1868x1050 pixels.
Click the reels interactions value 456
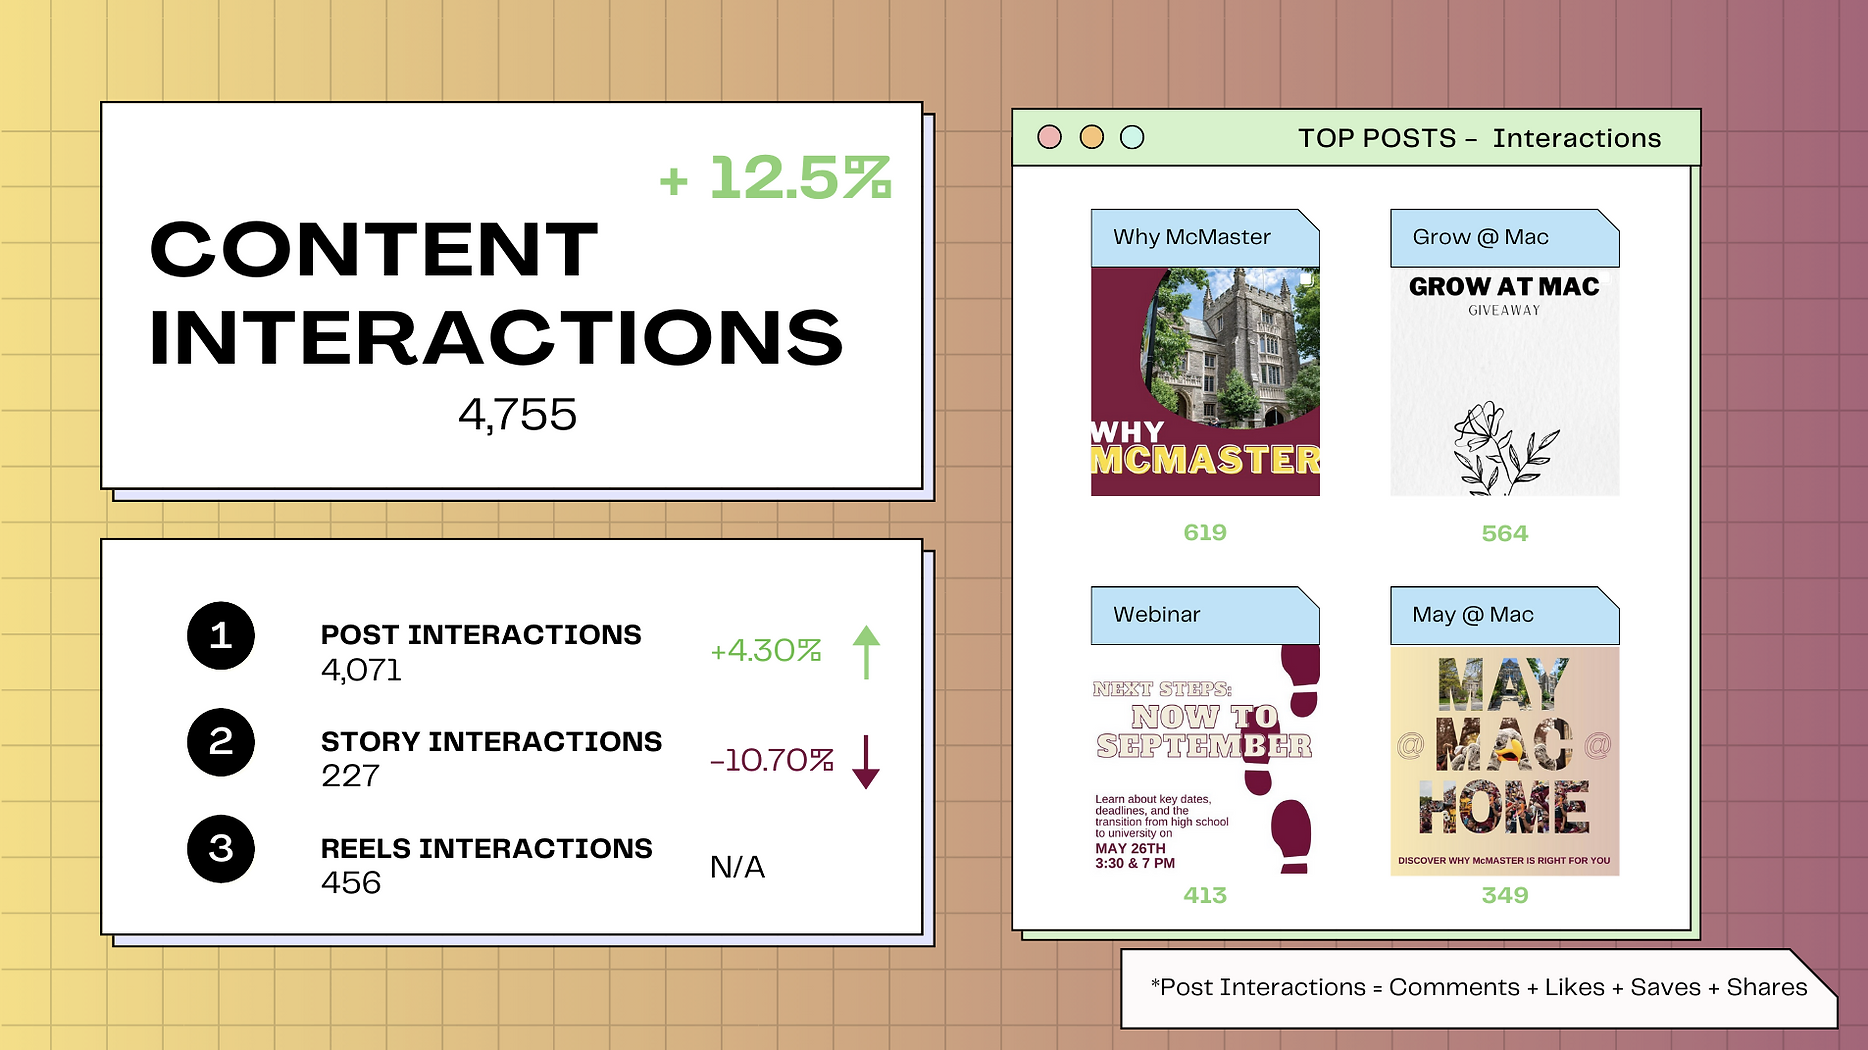[351, 883]
